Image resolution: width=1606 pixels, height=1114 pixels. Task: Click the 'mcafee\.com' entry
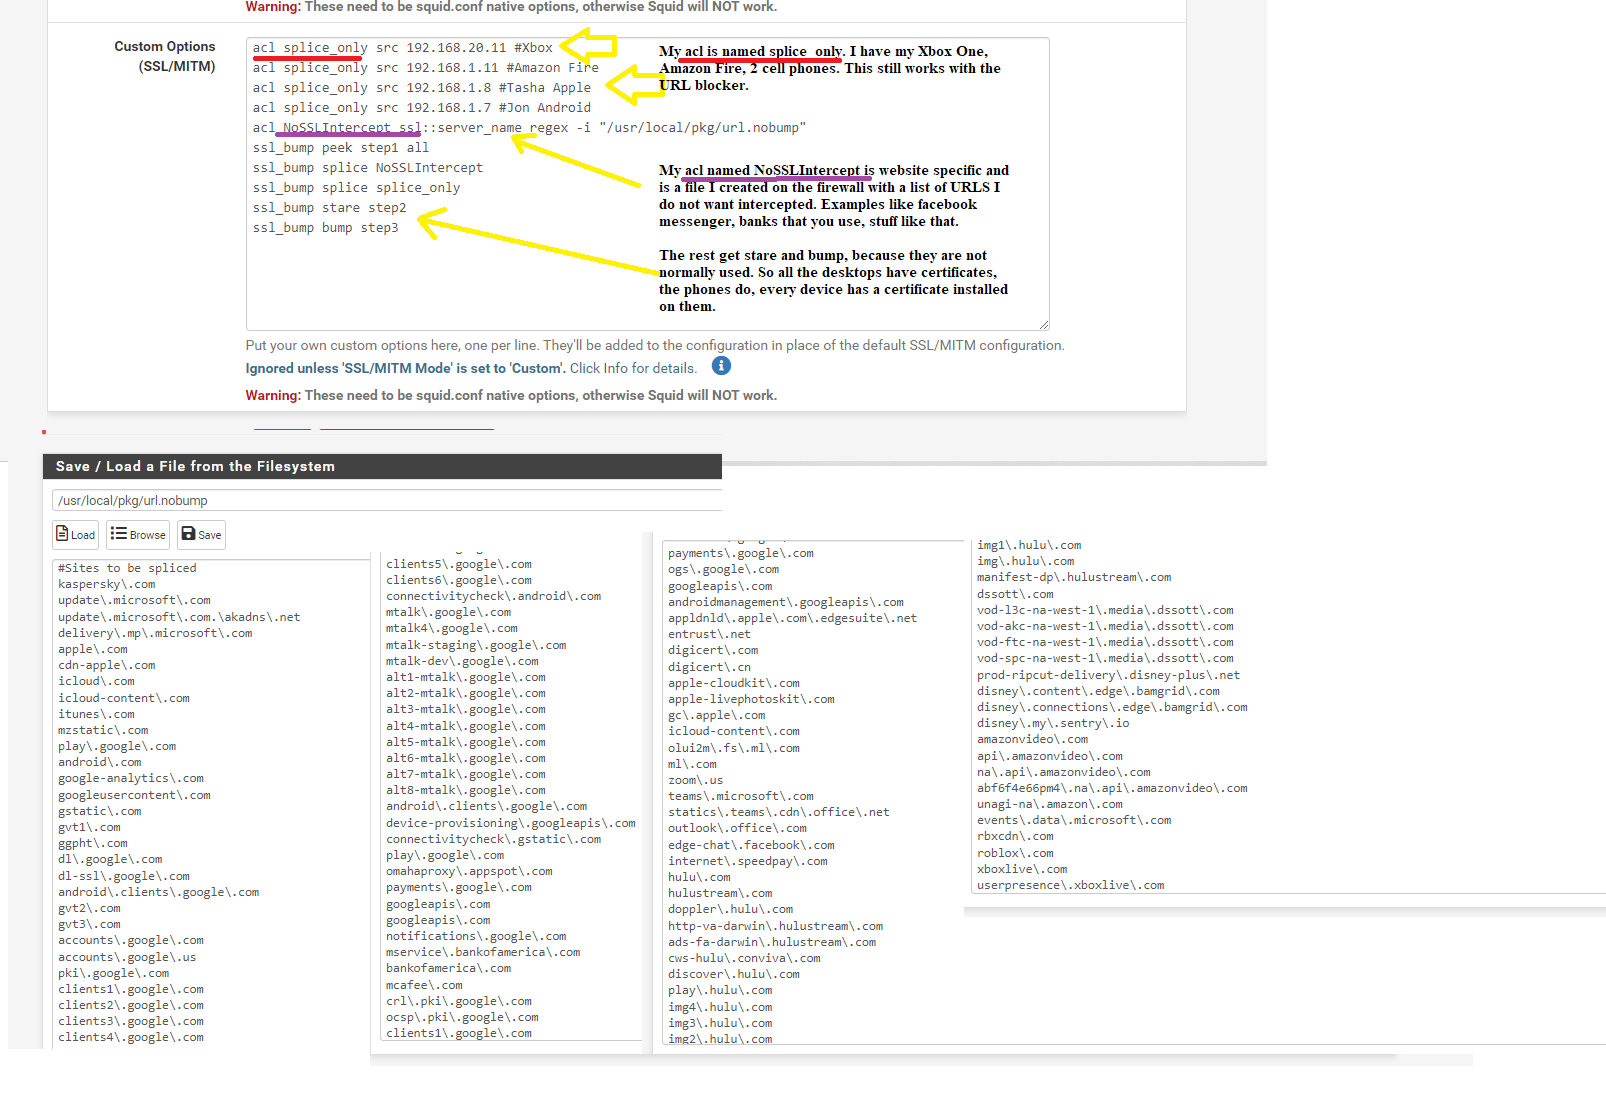point(425,985)
